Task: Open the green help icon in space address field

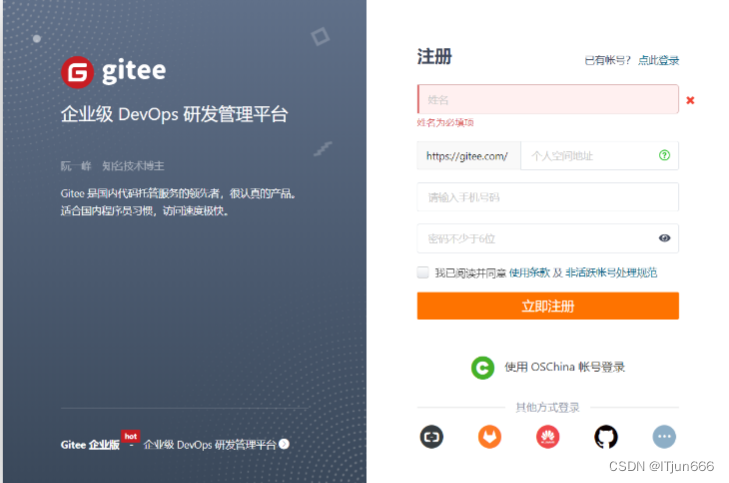Action: (664, 155)
